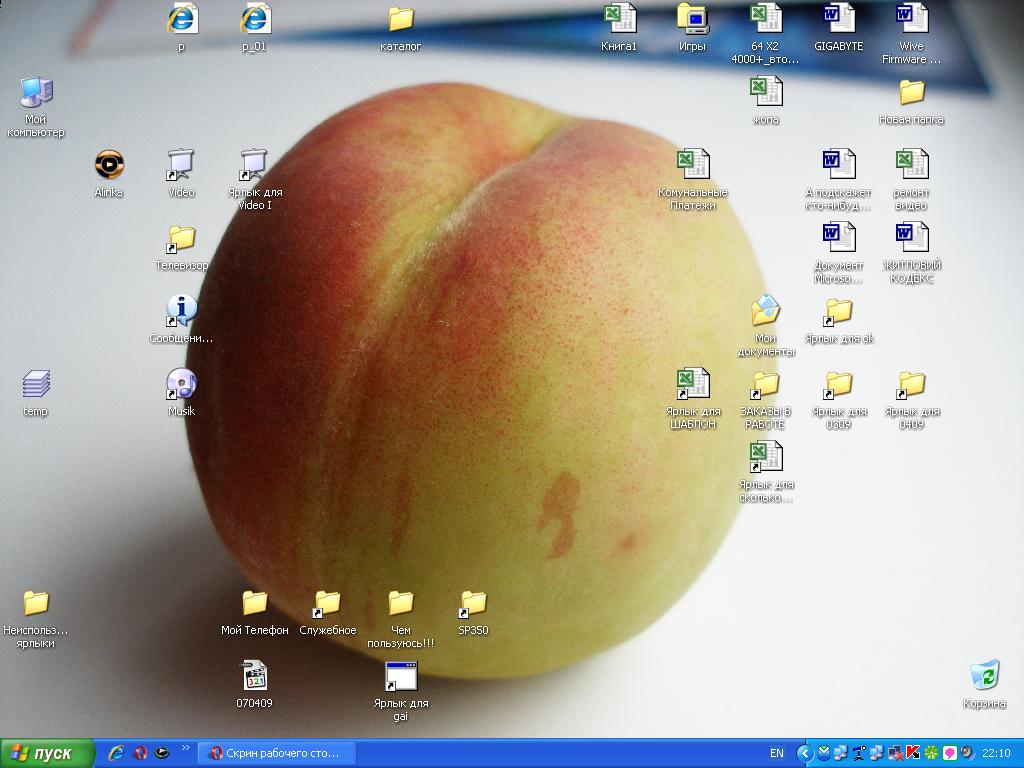Viewport: 1024px width, 768px height.
Task: Expand hidden Quick Launch items chevron
Action: tap(185, 749)
